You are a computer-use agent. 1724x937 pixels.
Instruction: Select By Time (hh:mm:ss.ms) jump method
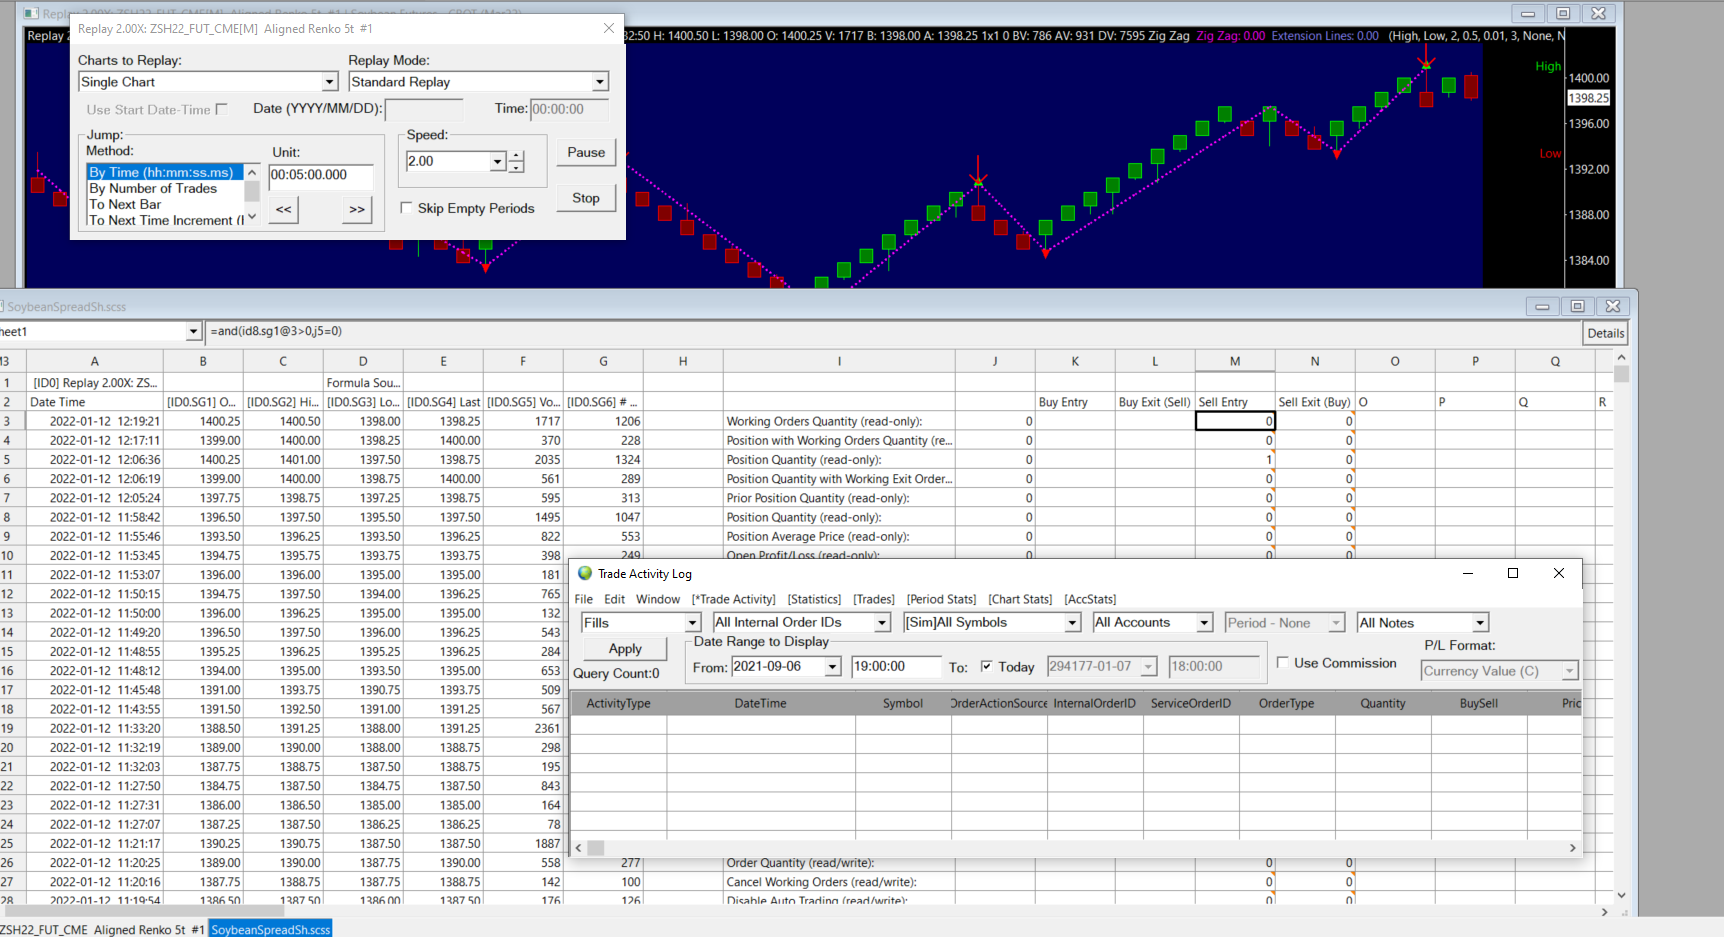165,172
